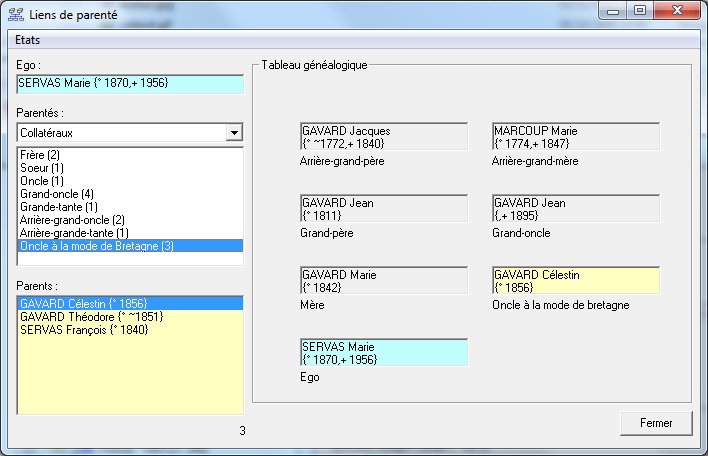Image resolution: width=708 pixels, height=456 pixels.
Task: Click GAVARD Jacques great-grandfather box
Action: pos(383,137)
